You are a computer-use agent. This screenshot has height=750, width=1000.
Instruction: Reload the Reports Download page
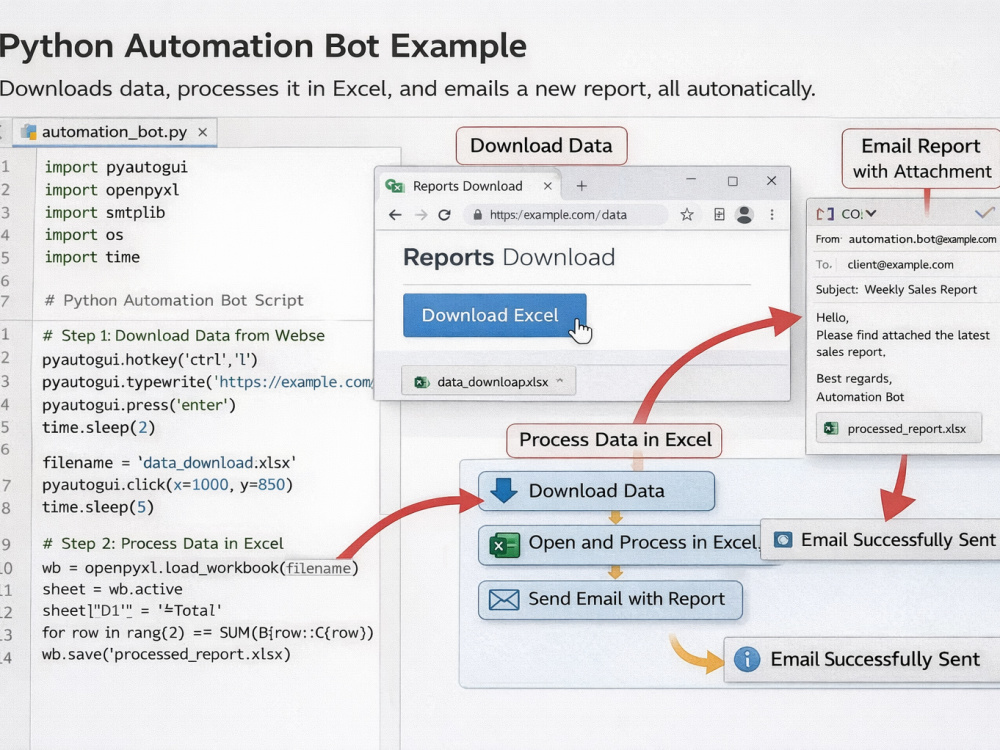tap(445, 215)
